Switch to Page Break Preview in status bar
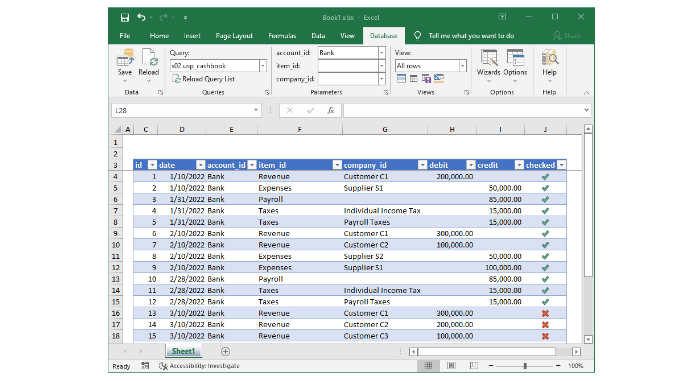 (473, 366)
